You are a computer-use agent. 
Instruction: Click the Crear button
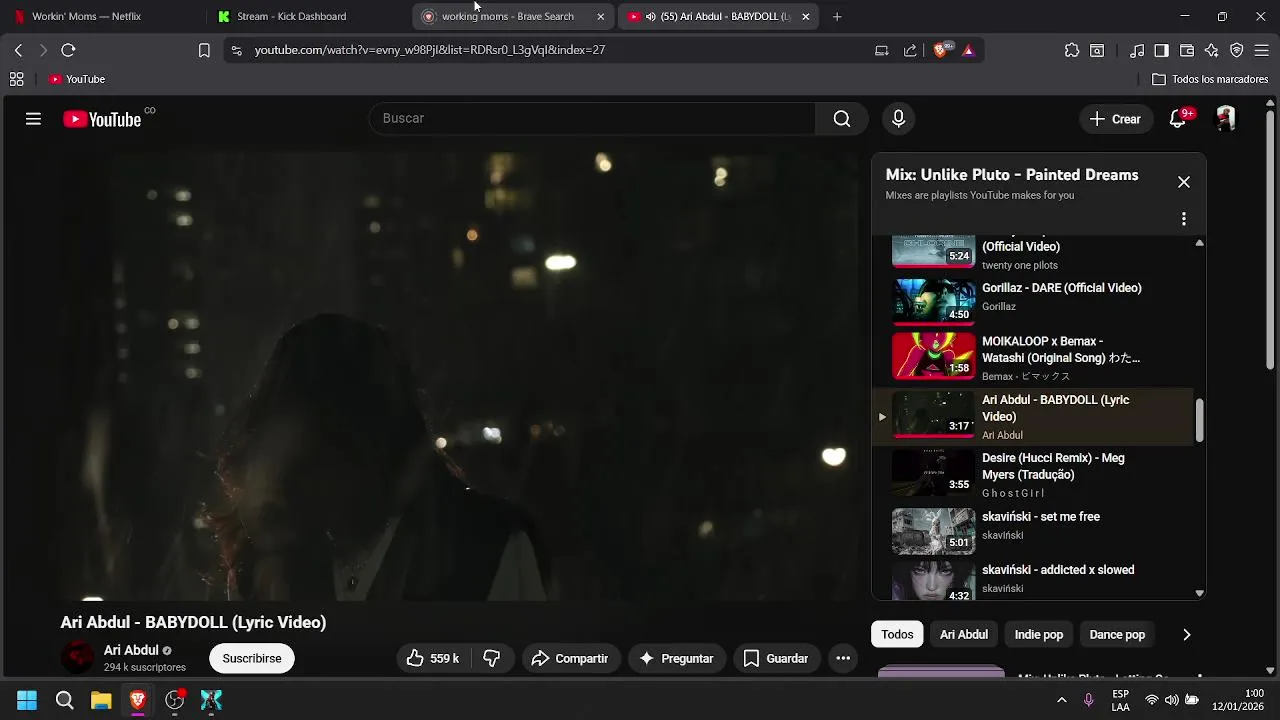[1115, 119]
